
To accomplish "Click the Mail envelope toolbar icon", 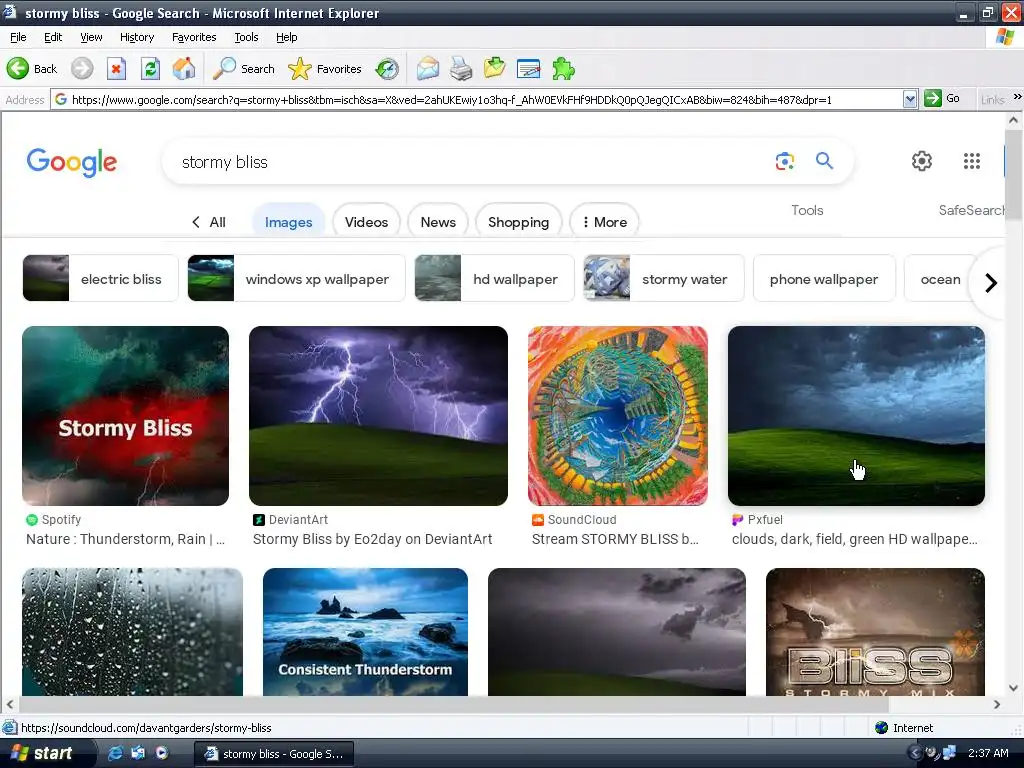I will (x=428, y=69).
